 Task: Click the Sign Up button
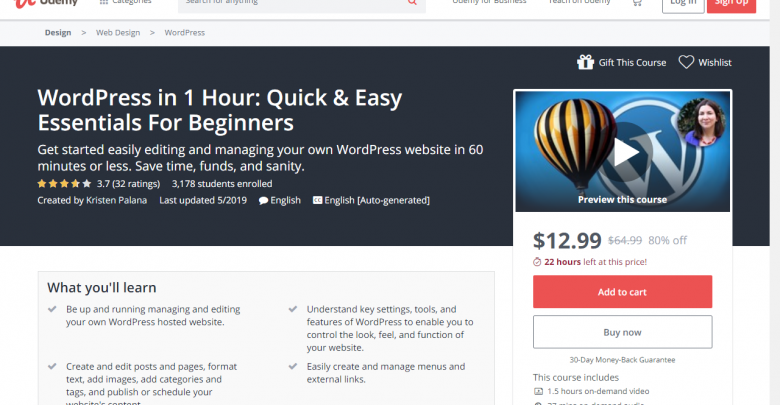pos(731,4)
